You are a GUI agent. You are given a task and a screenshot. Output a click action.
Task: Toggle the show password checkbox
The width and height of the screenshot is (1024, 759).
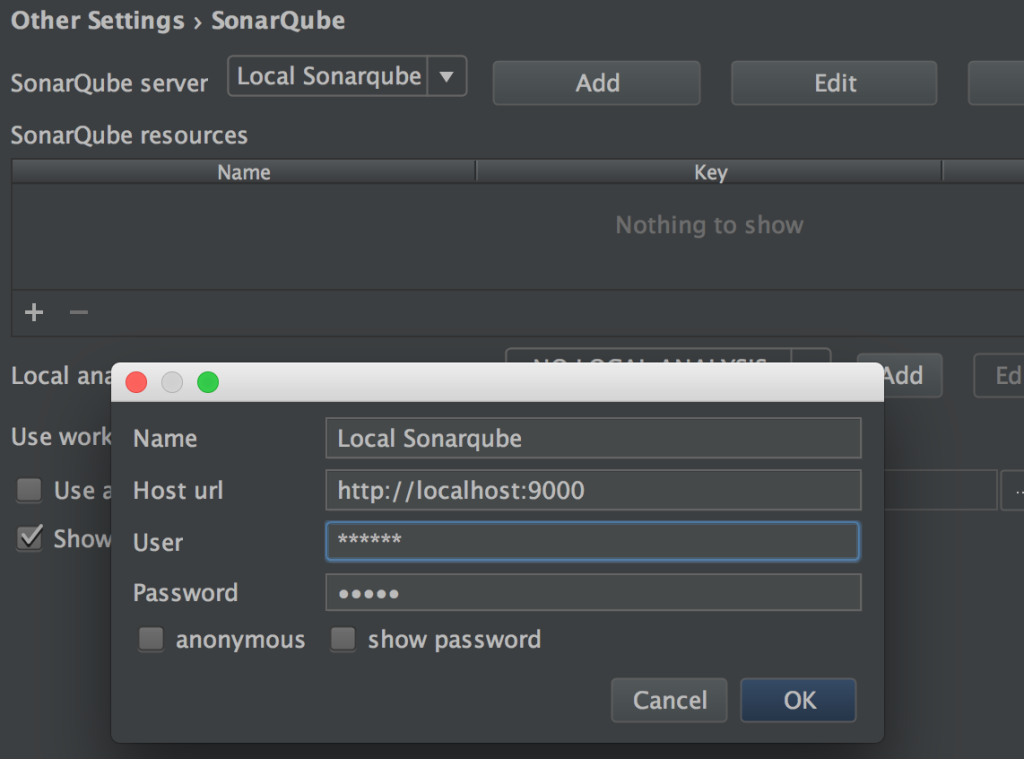(x=343, y=639)
